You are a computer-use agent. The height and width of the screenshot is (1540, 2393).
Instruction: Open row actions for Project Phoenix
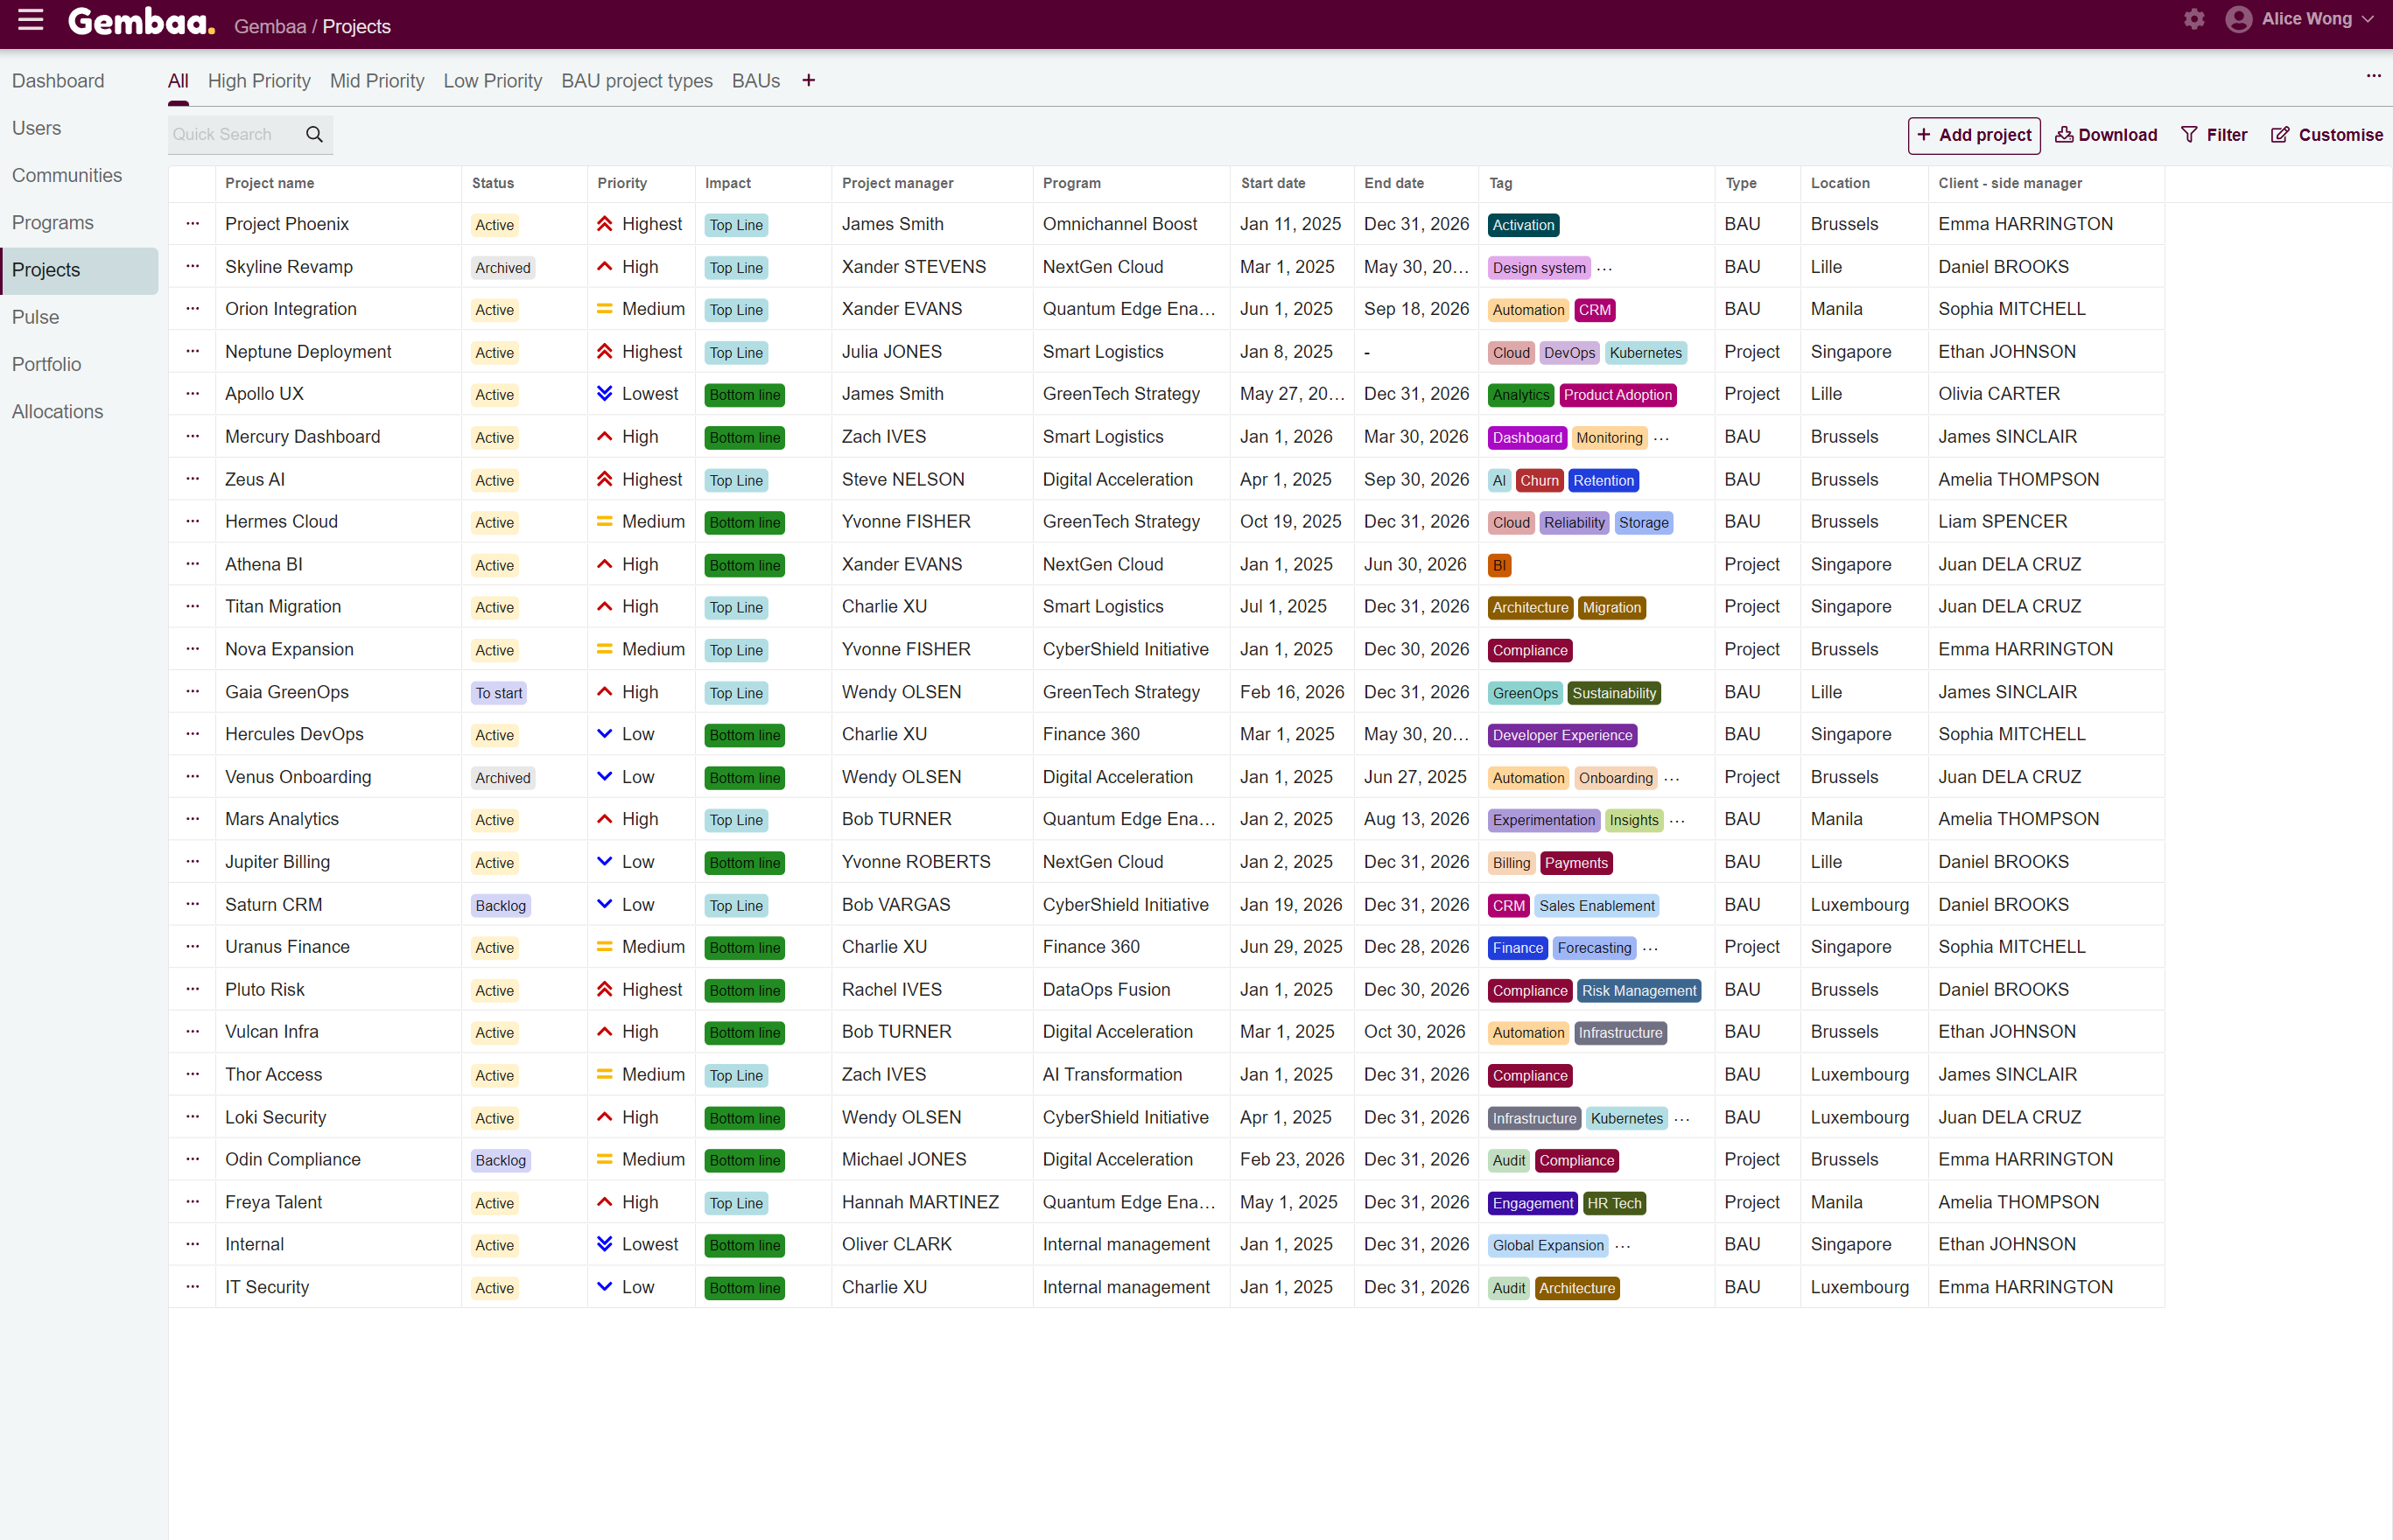192,224
